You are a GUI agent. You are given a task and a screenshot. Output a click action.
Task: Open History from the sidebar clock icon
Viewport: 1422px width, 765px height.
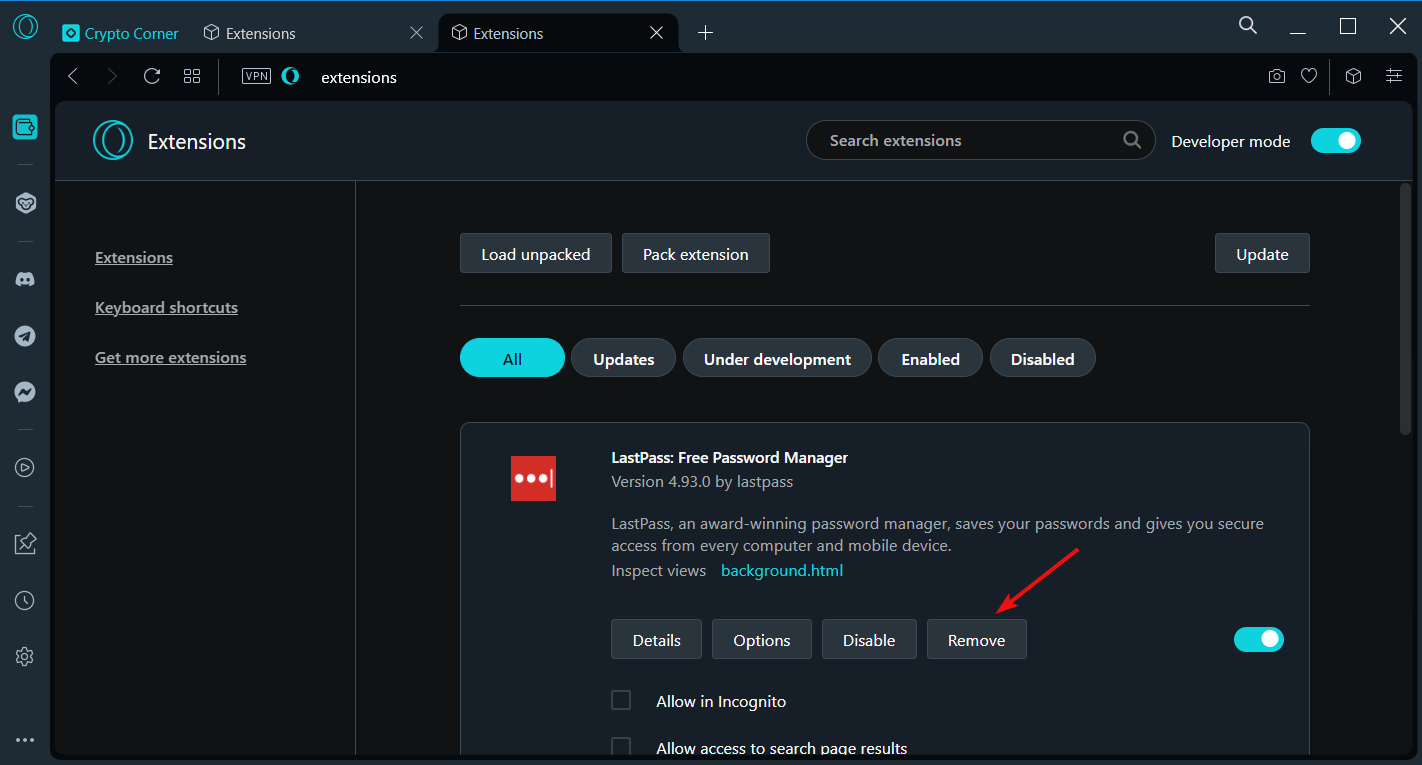tap(25, 600)
